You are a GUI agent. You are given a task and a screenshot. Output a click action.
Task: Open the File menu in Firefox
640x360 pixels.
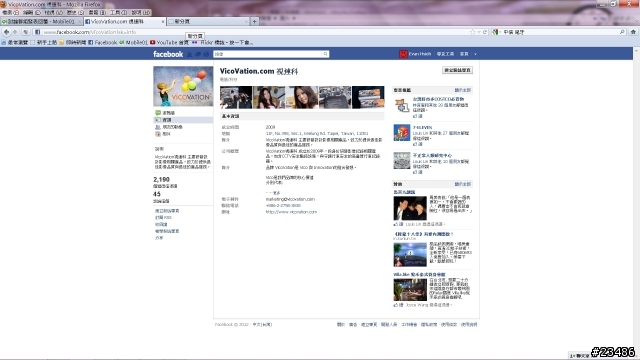pos(10,13)
